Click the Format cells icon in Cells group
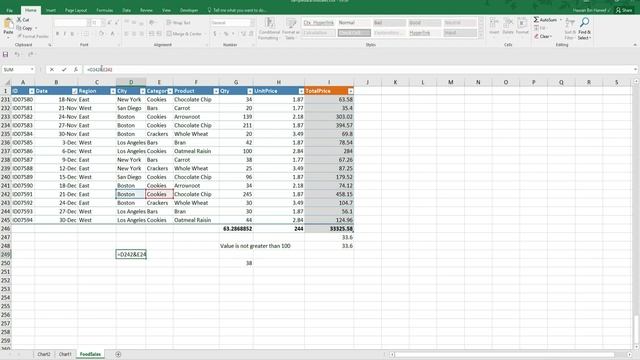The width and height of the screenshot is (640, 360). click(x=522, y=26)
